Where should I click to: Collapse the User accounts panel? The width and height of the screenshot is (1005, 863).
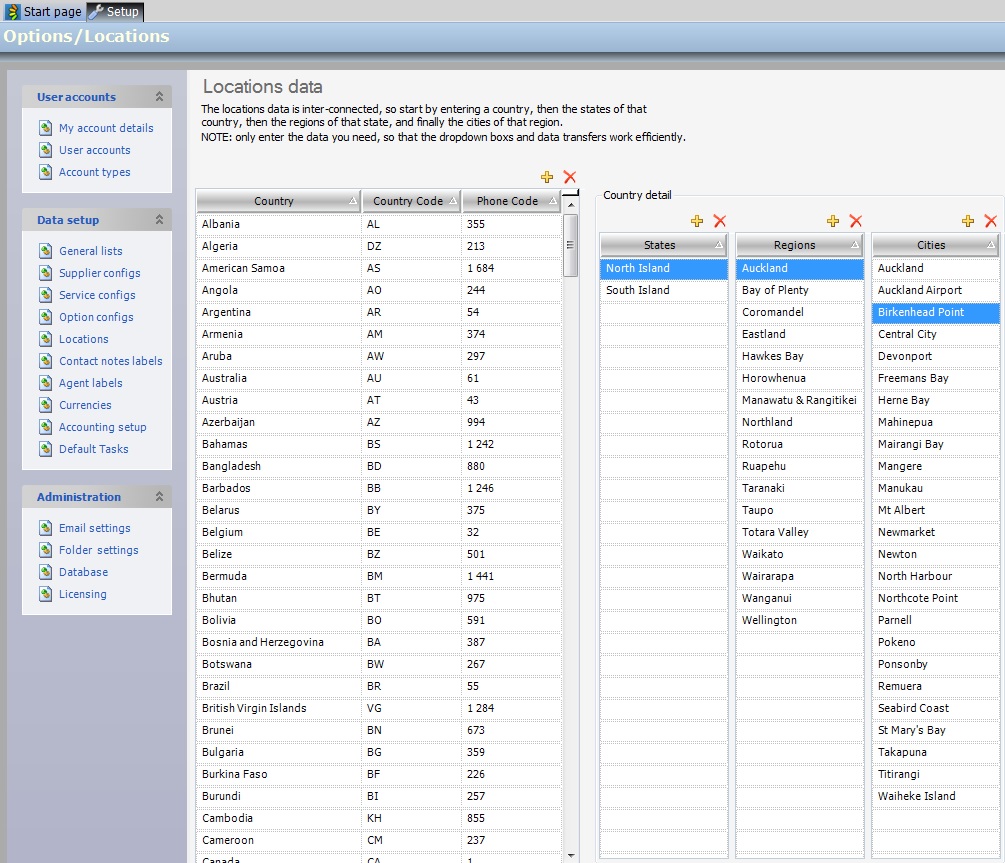point(159,97)
